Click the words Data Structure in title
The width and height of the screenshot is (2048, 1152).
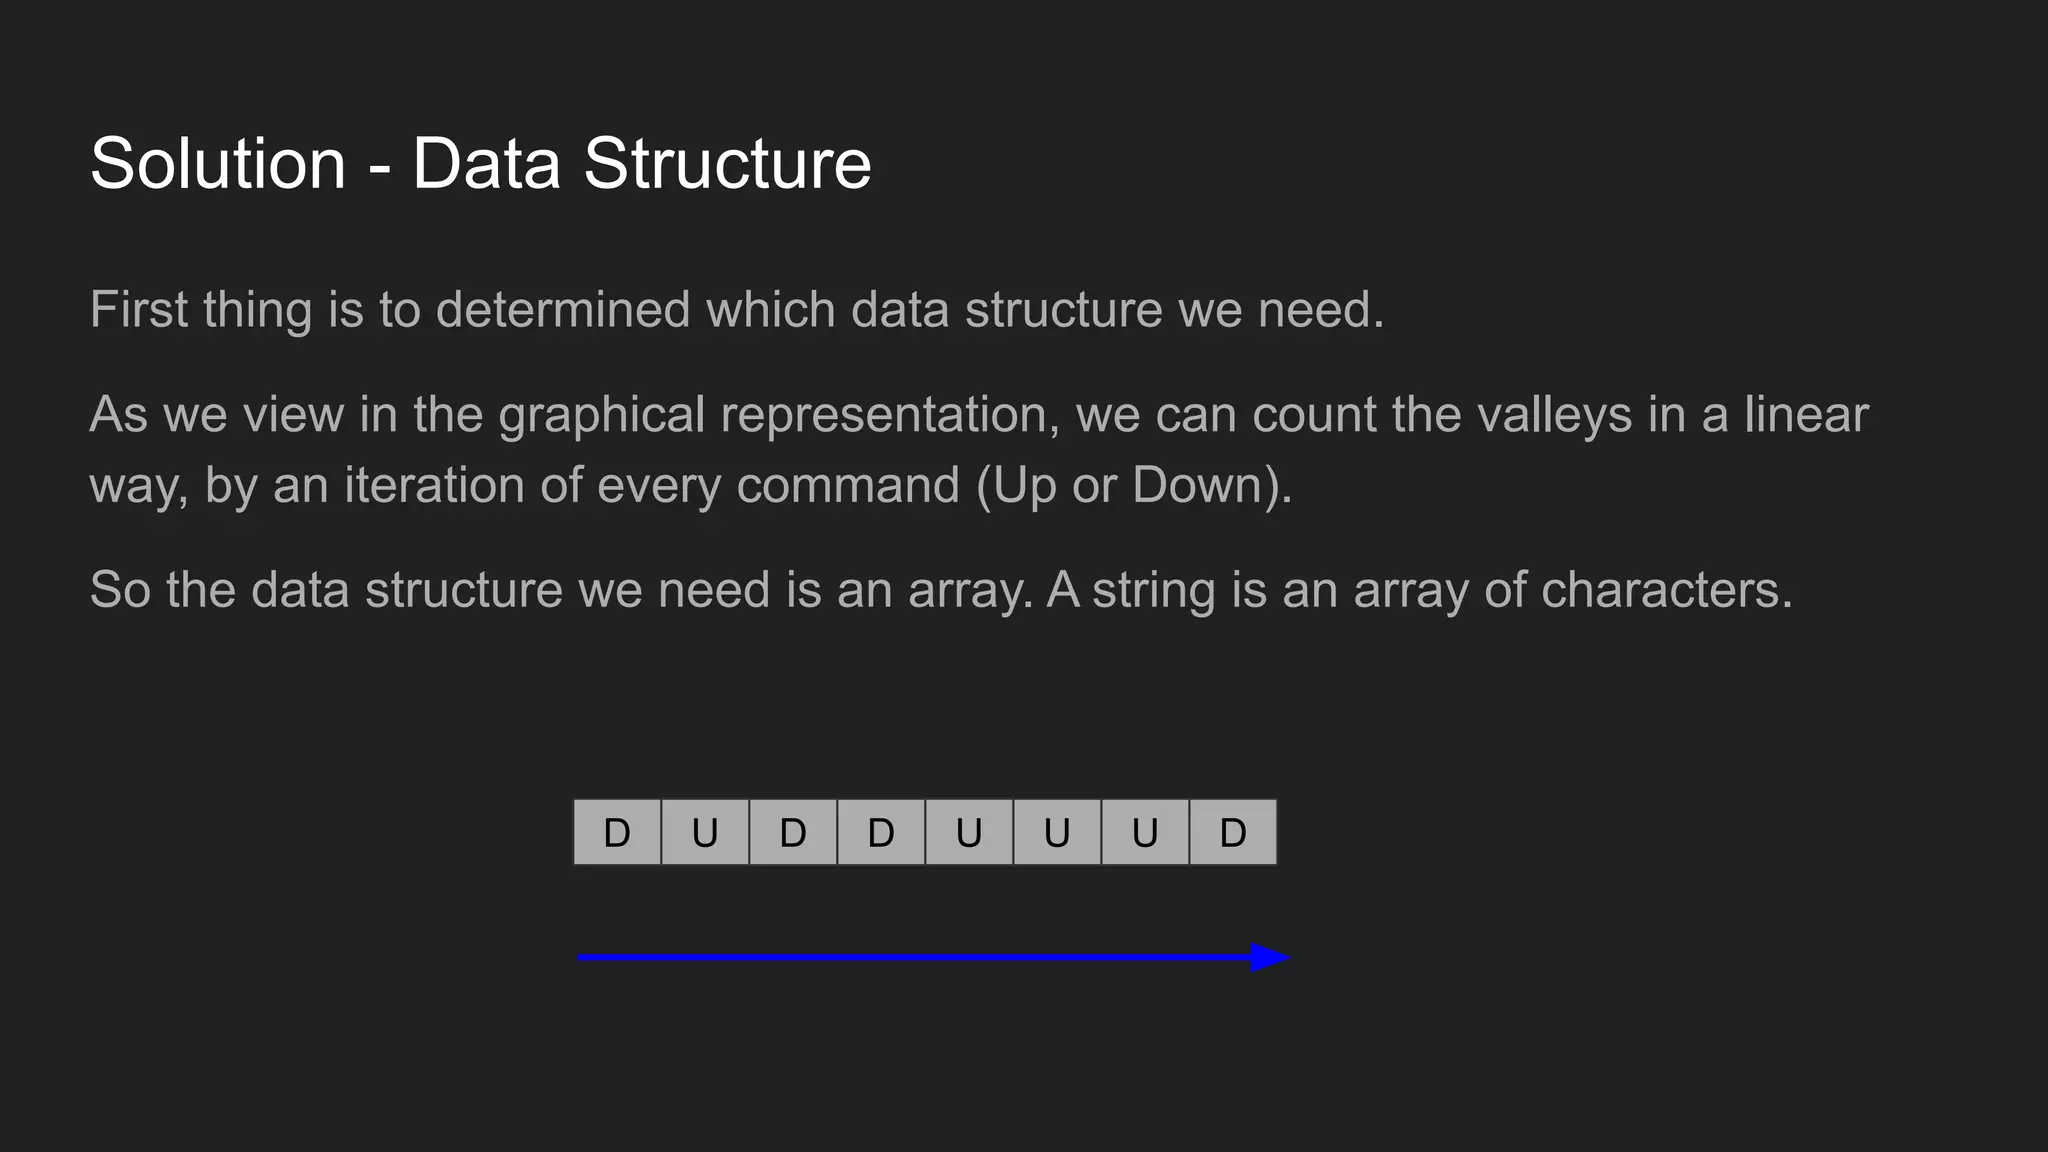pos(642,164)
